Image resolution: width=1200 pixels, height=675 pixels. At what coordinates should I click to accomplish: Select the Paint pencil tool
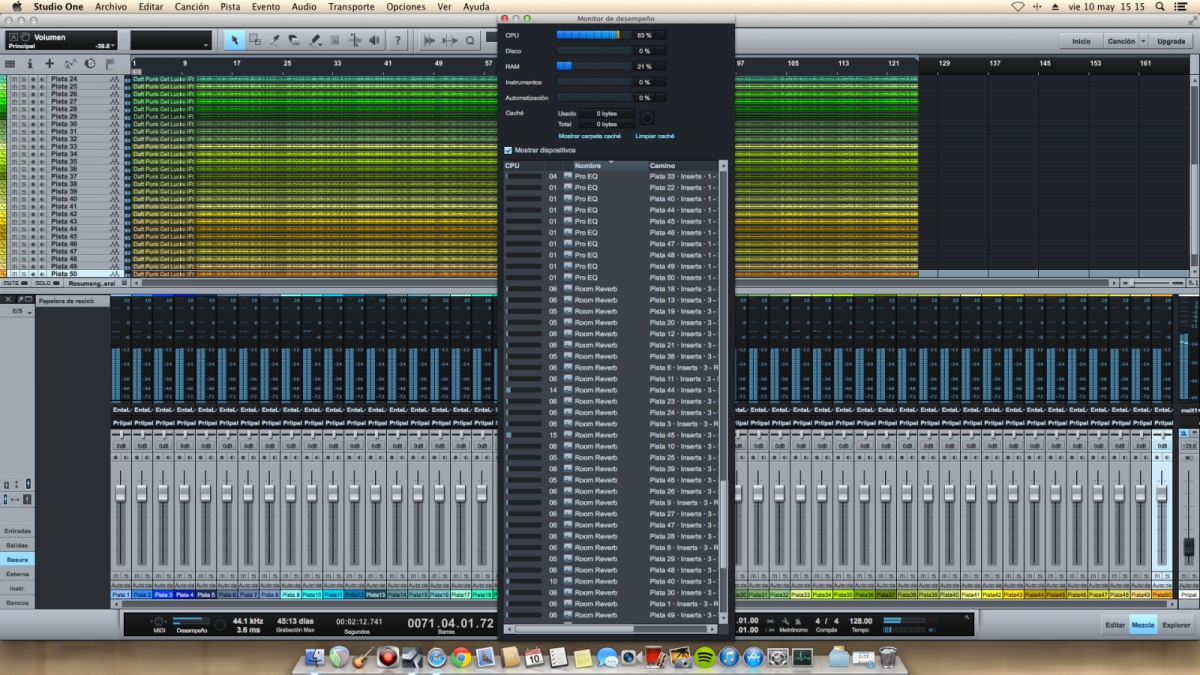coord(315,40)
